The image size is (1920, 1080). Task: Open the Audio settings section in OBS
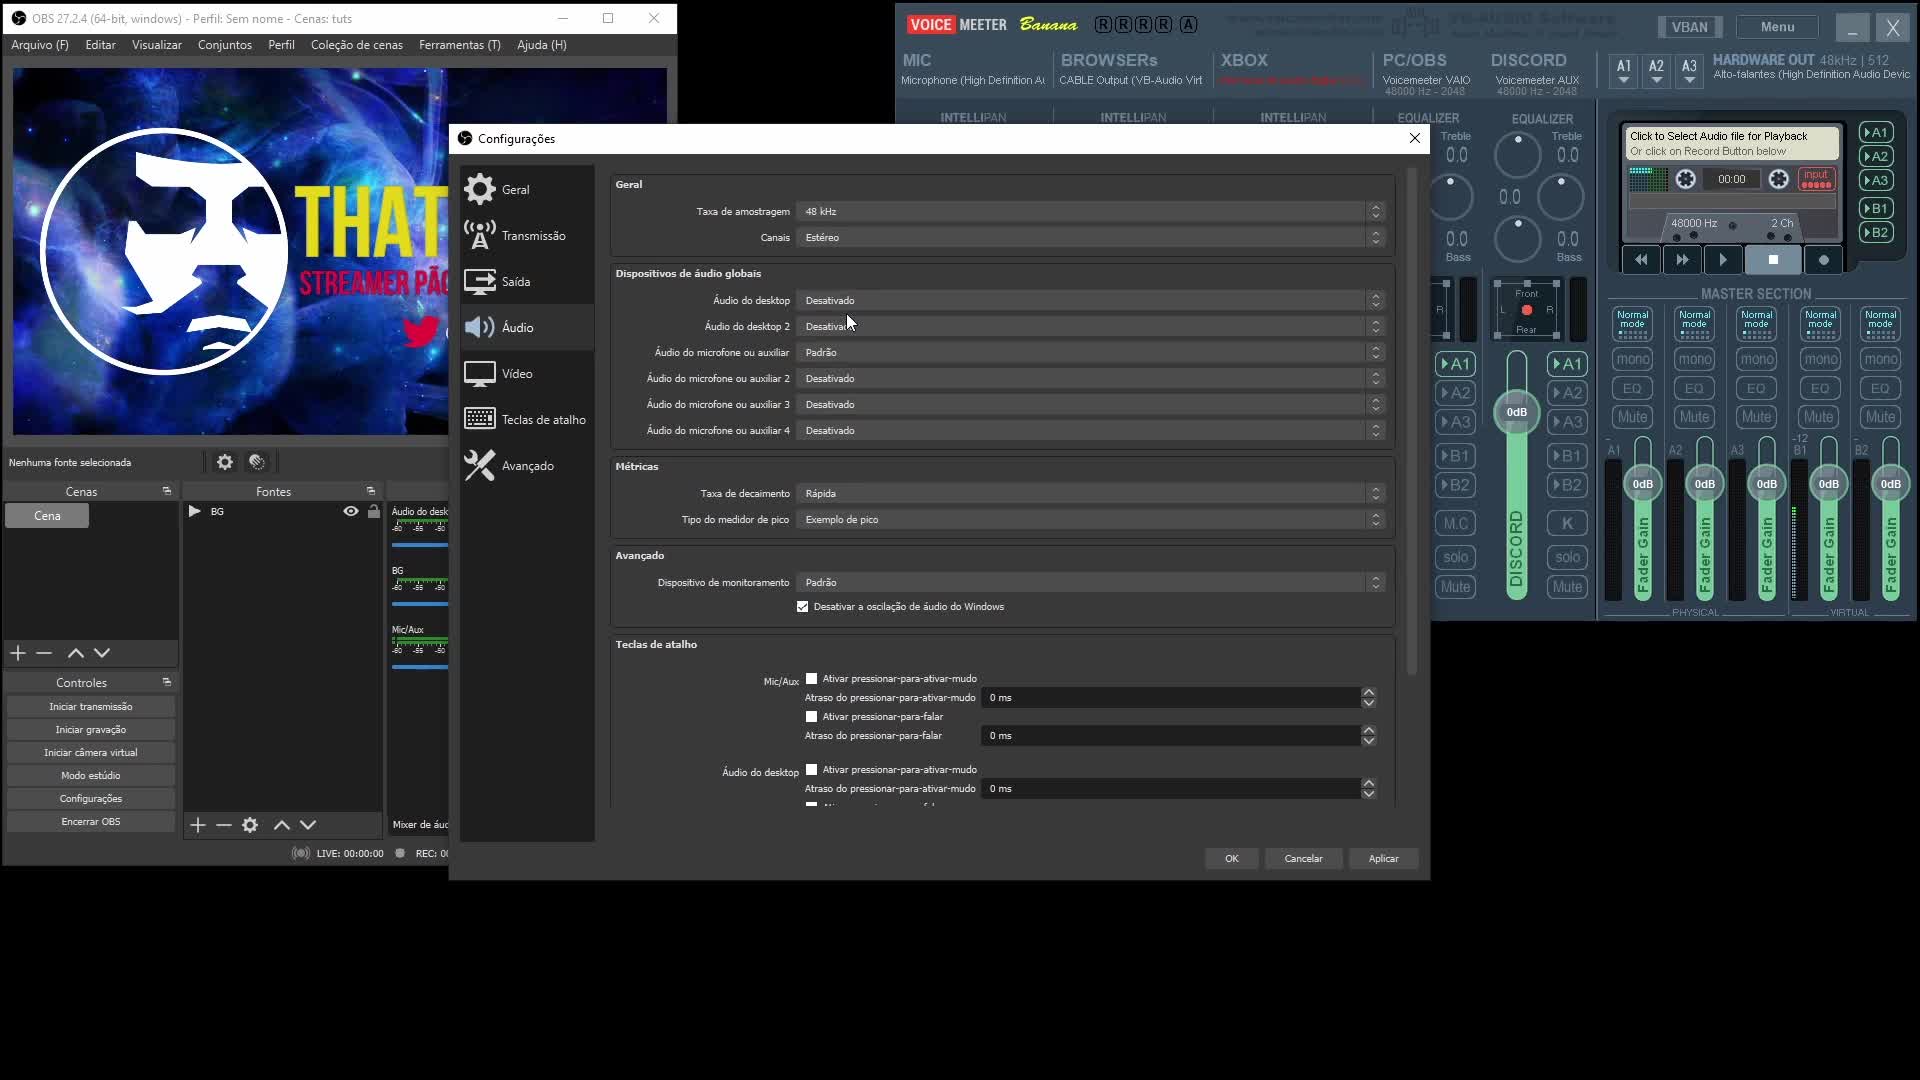coord(516,327)
